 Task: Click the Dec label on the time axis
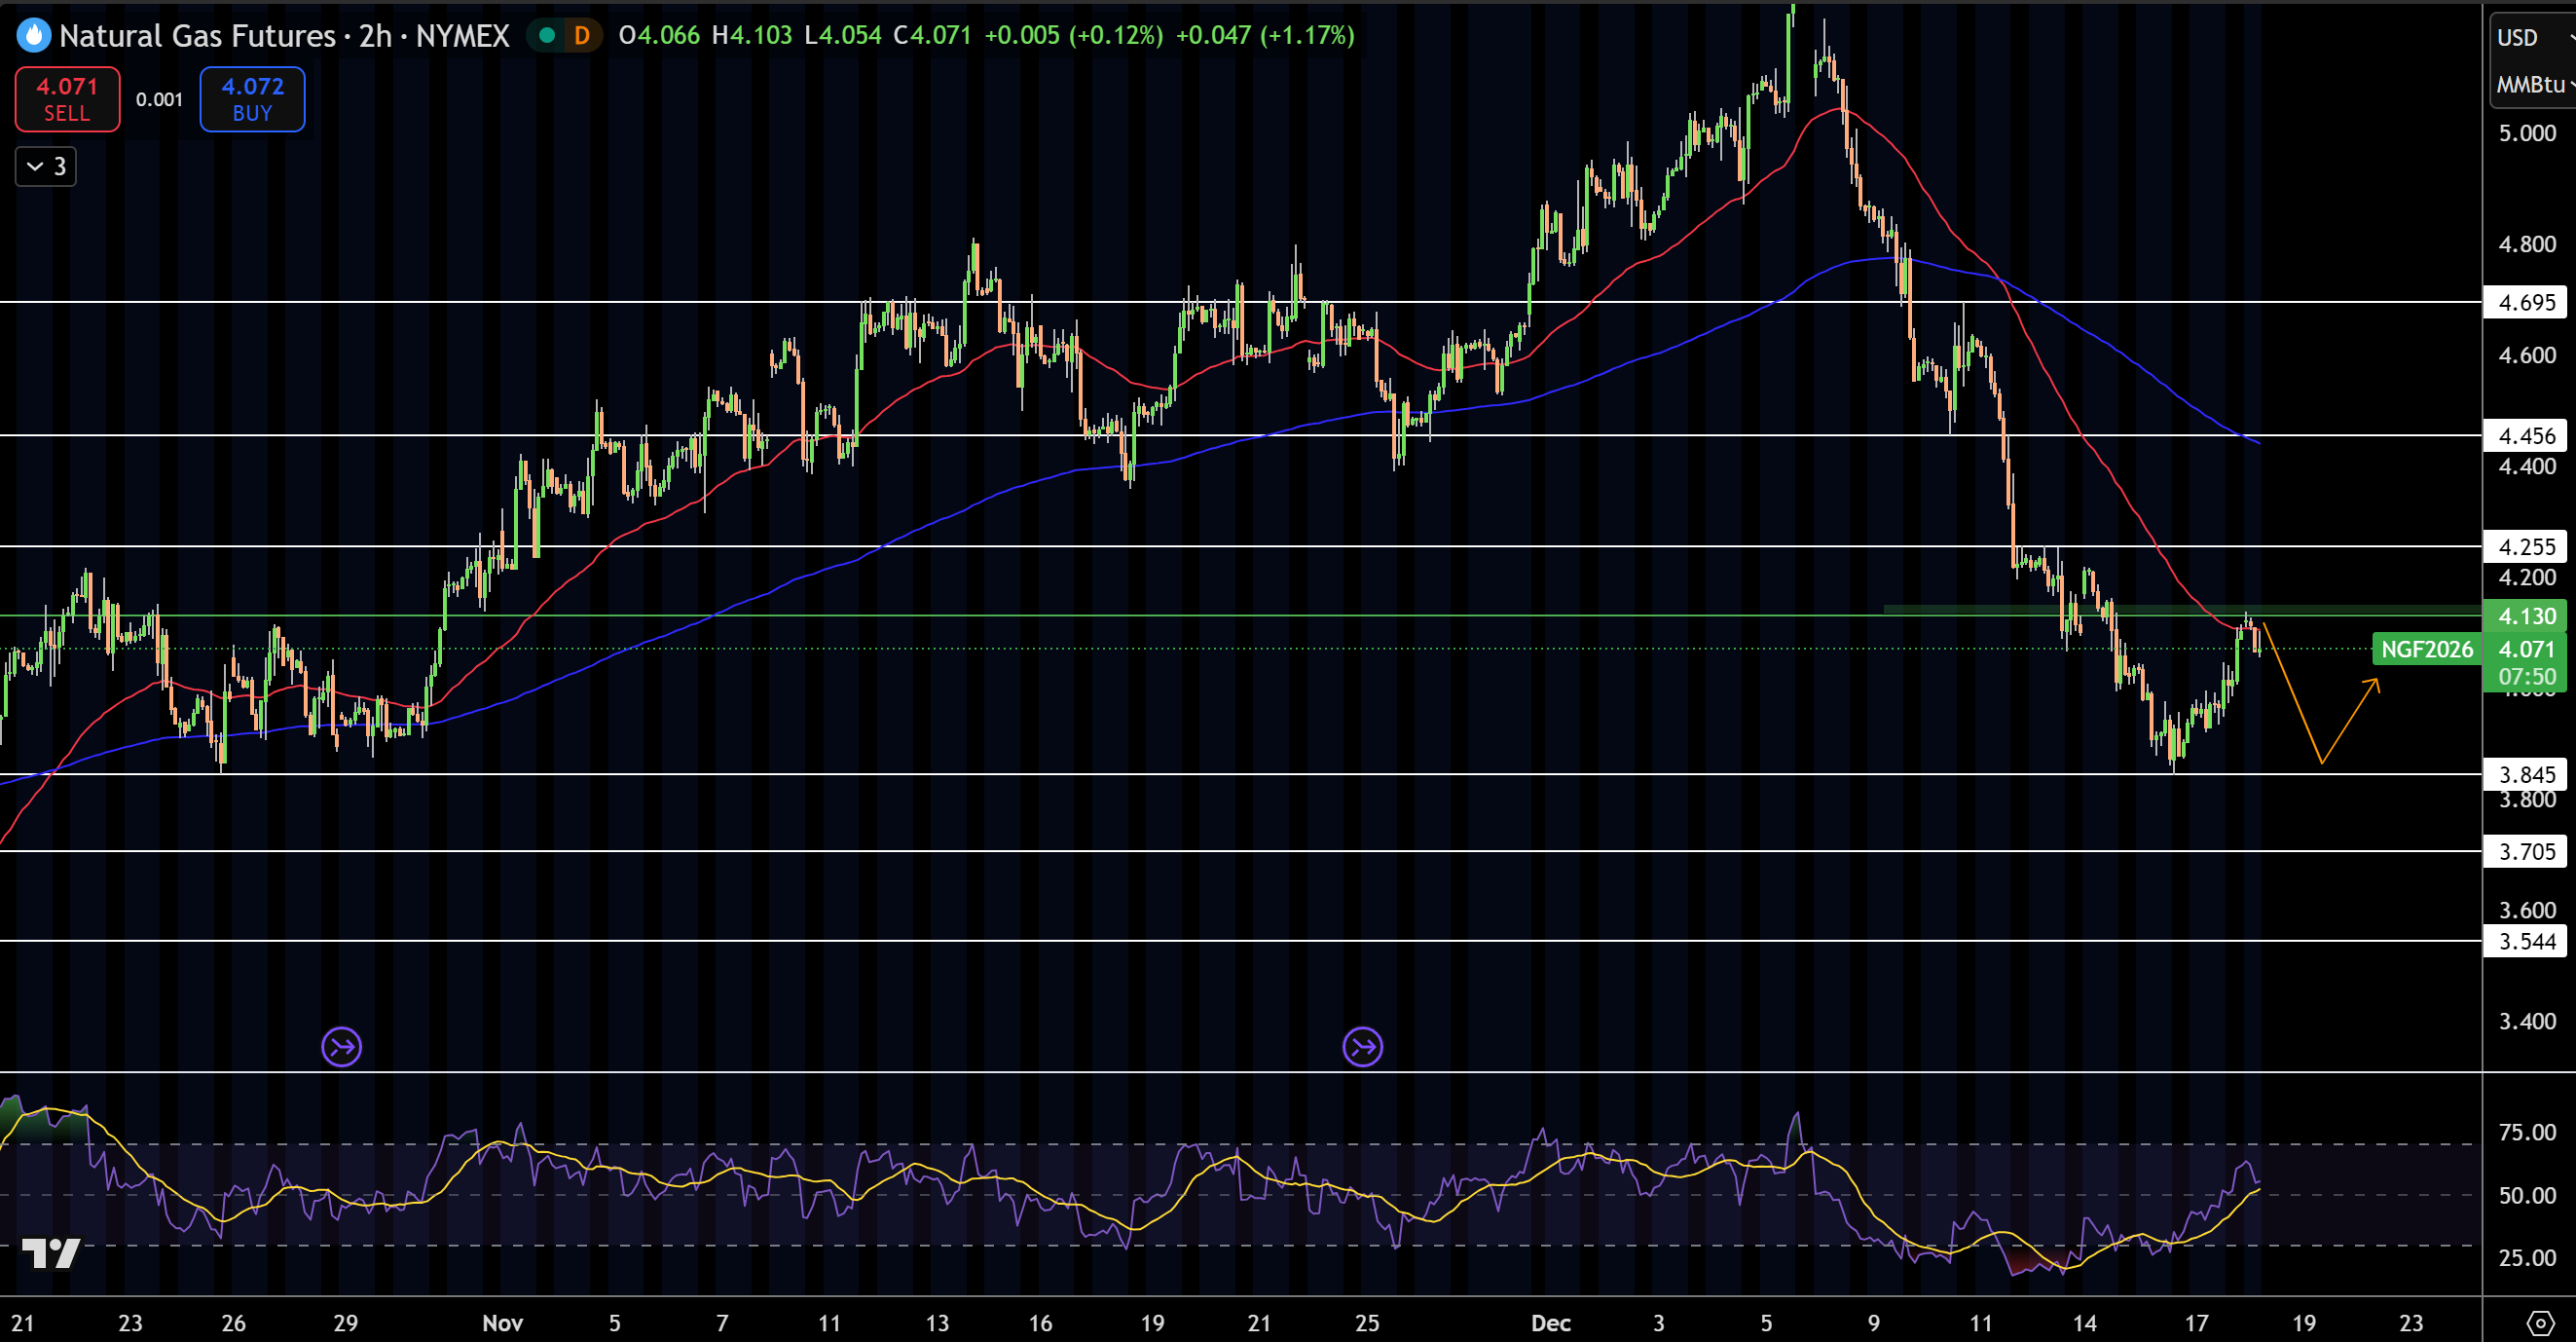1550,1323
